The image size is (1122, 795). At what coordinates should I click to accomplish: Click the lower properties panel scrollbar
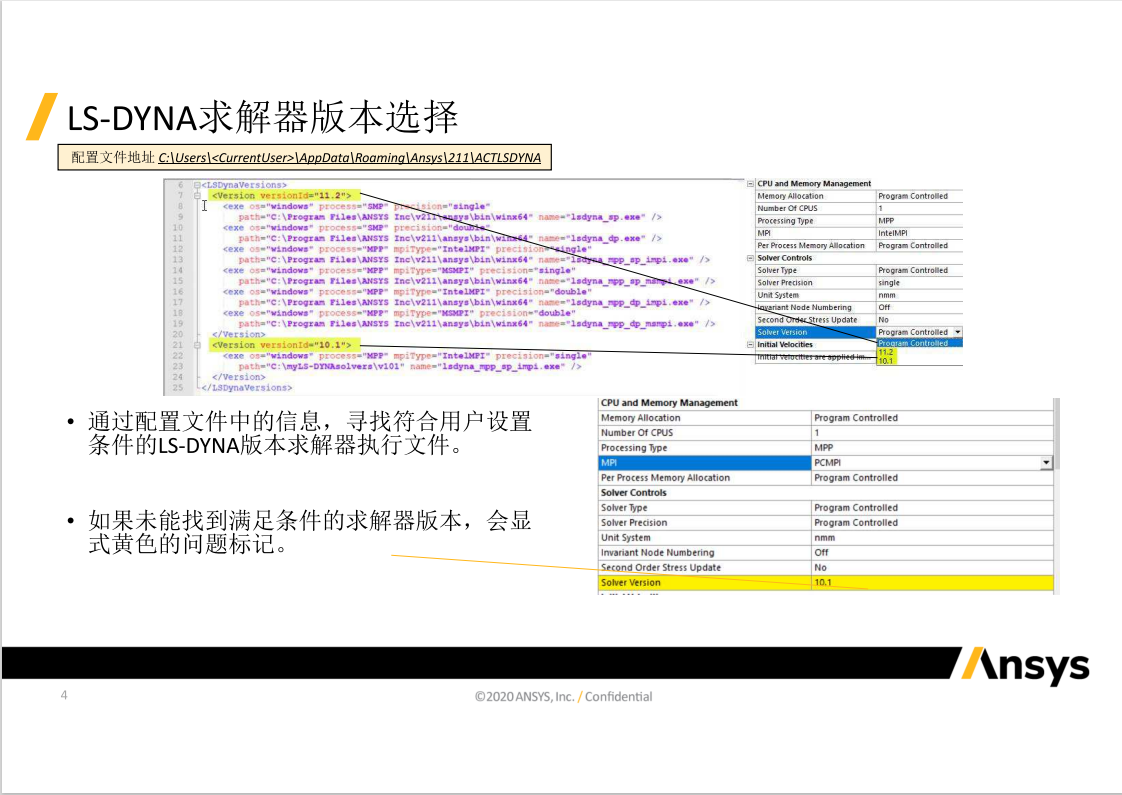pyautogui.click(x=1057, y=440)
